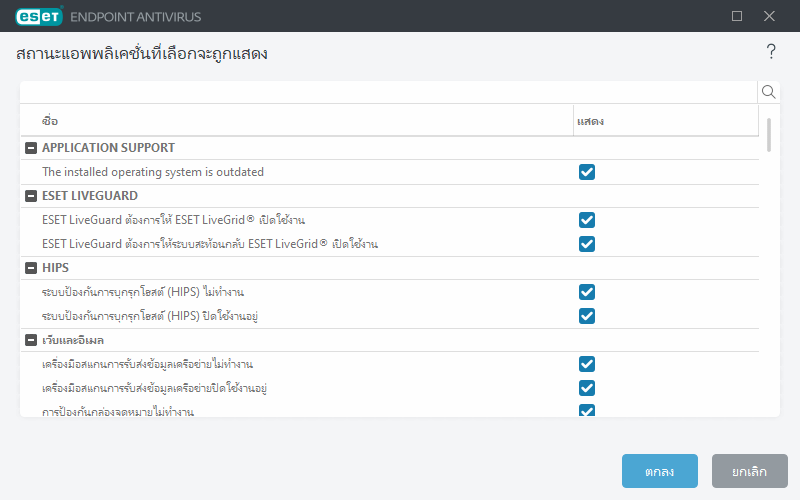Click into the search input field
The height and width of the screenshot is (500, 800).
(x=390, y=92)
